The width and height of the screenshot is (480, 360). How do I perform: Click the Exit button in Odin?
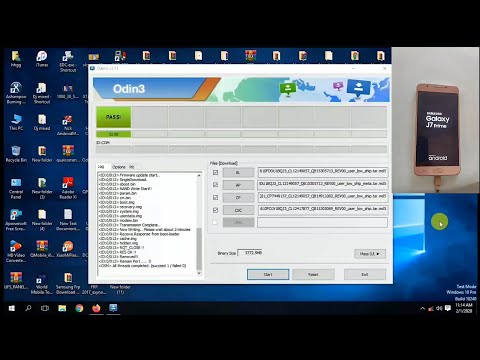(x=365, y=274)
